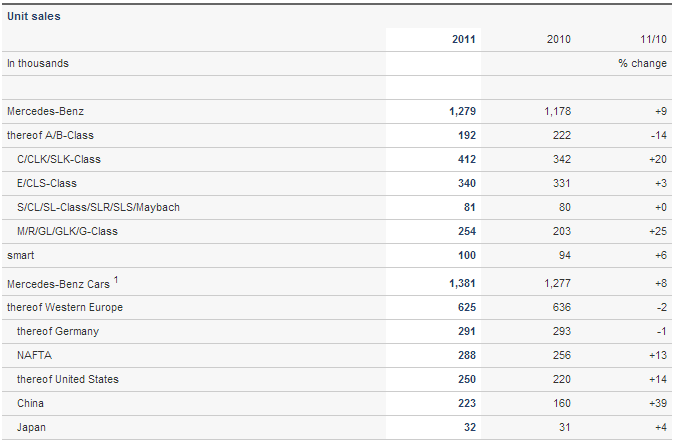Screen dimensions: 675x443
Task: Click the 'thereof Western Europe' row label
Action: (x=65, y=307)
